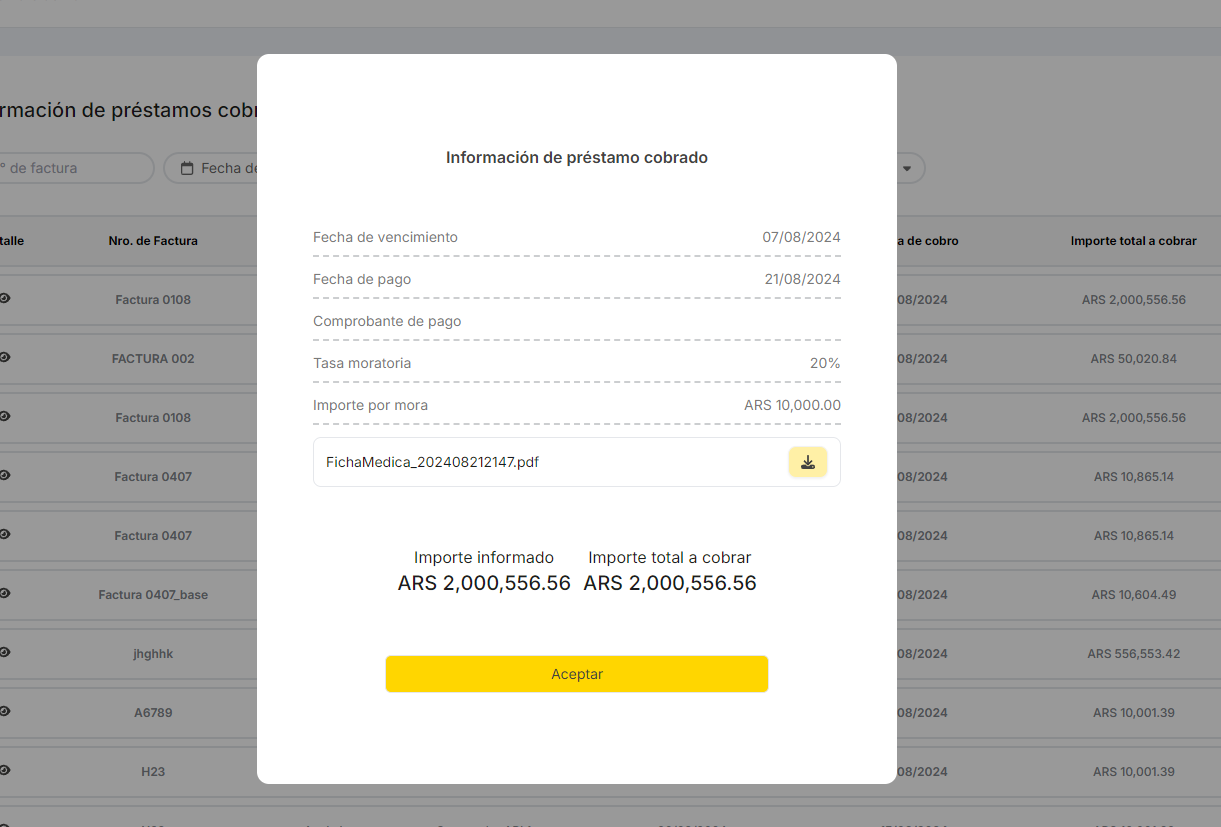Screen dimensions: 1221x827
Task: Sort by Nro. de Factura column header
Action: point(153,241)
